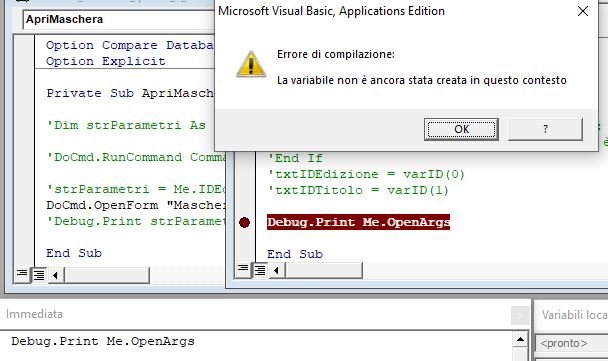Viewport: 608px width, 361px height.
Task: Switch right code window to Full Module View
Action: click(260, 269)
